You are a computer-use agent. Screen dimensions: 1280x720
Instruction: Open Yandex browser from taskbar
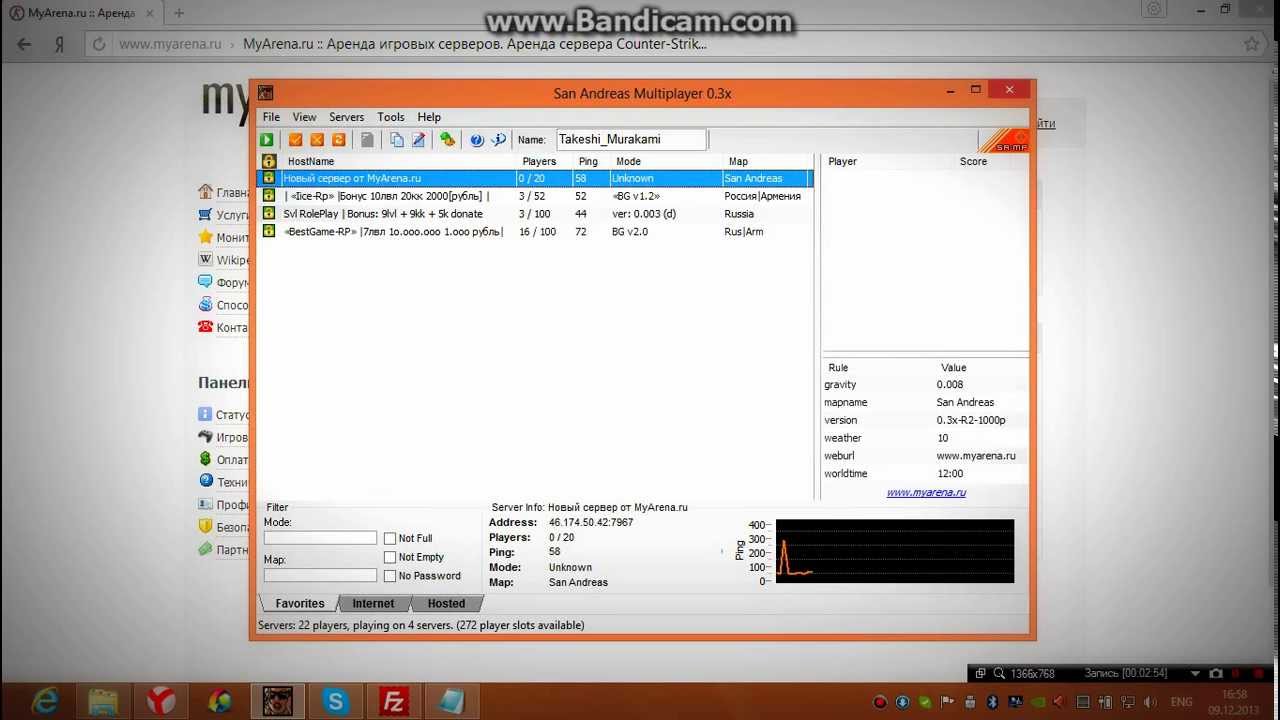click(x=160, y=701)
